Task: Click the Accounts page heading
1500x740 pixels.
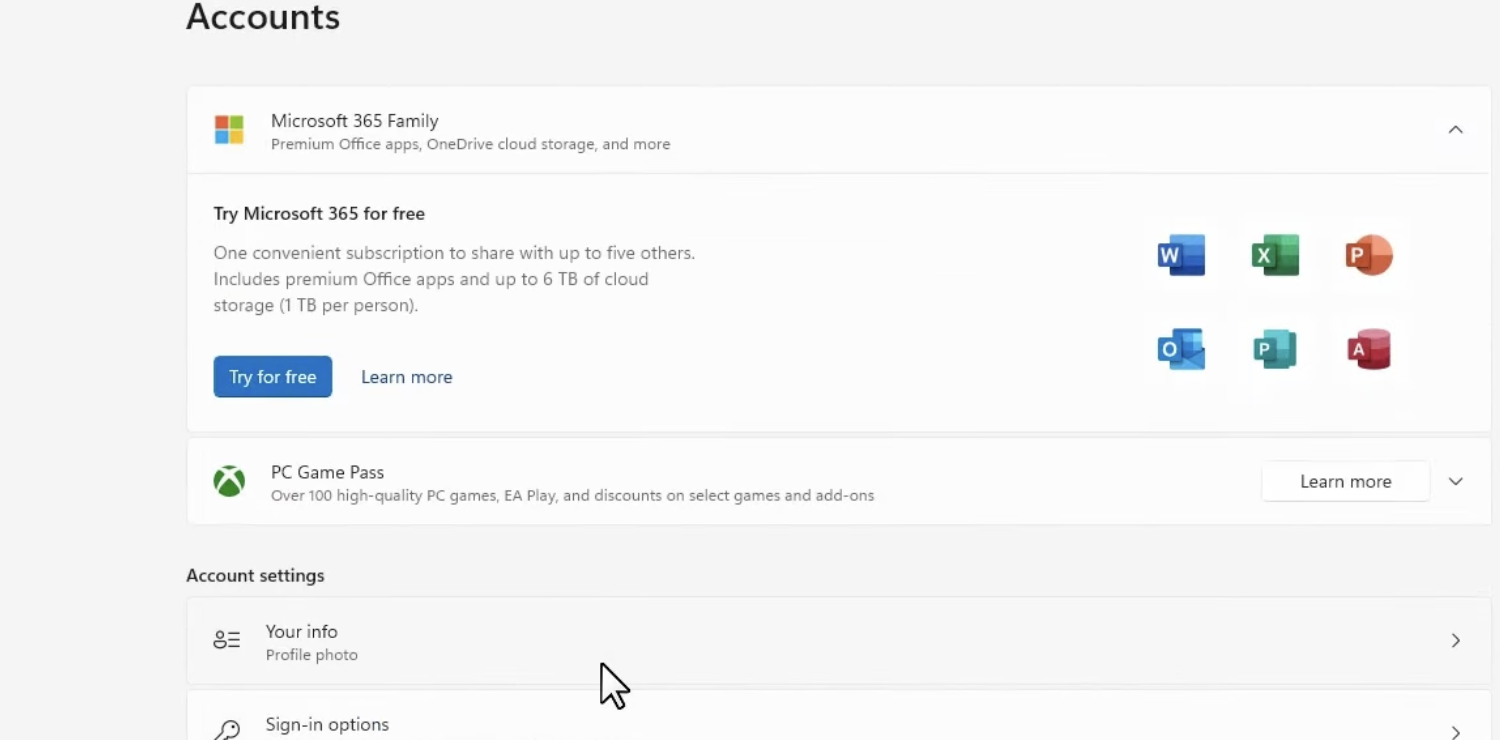Action: click(263, 16)
